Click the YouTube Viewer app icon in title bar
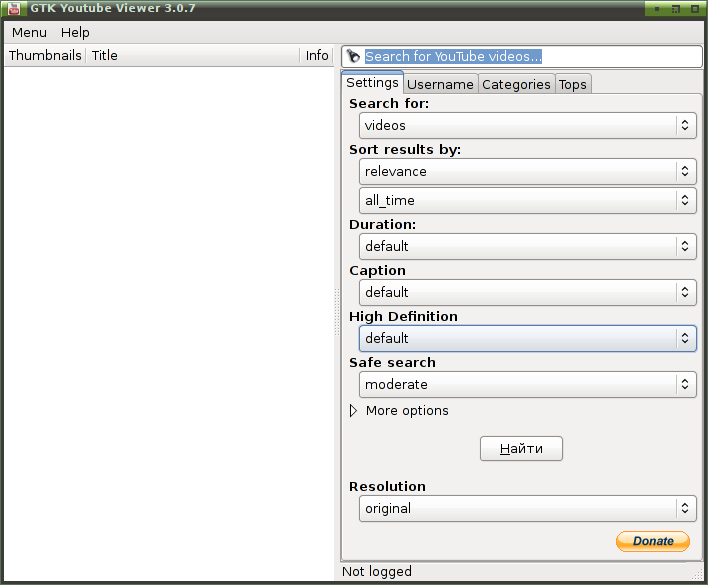Screen dimensions: 708x585 point(14,8)
